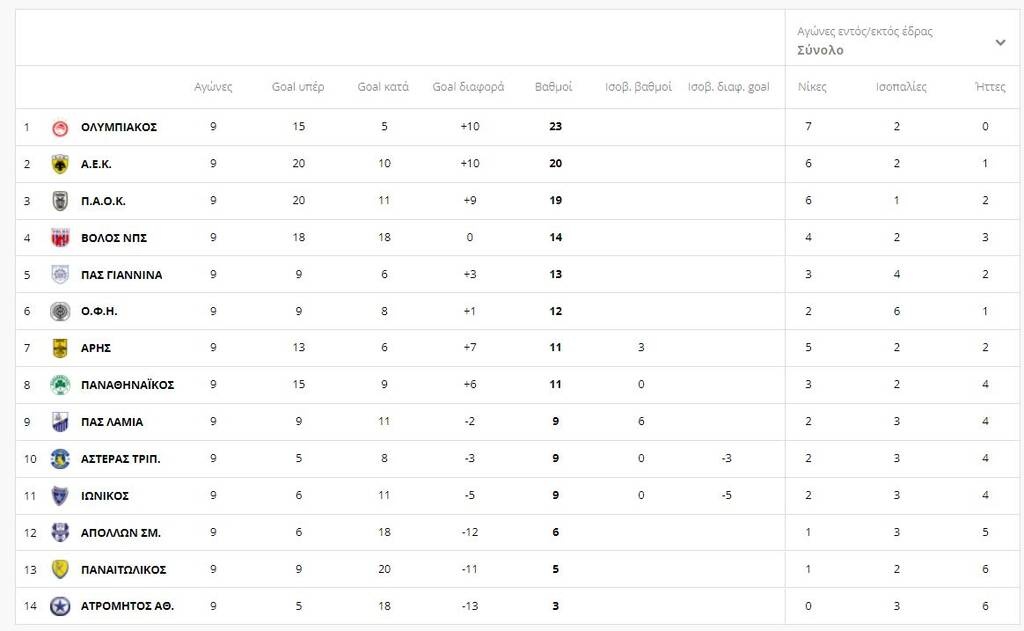1024x631 pixels.
Task: Click ΑΡΗΣ goals for value 13
Action: coord(298,348)
